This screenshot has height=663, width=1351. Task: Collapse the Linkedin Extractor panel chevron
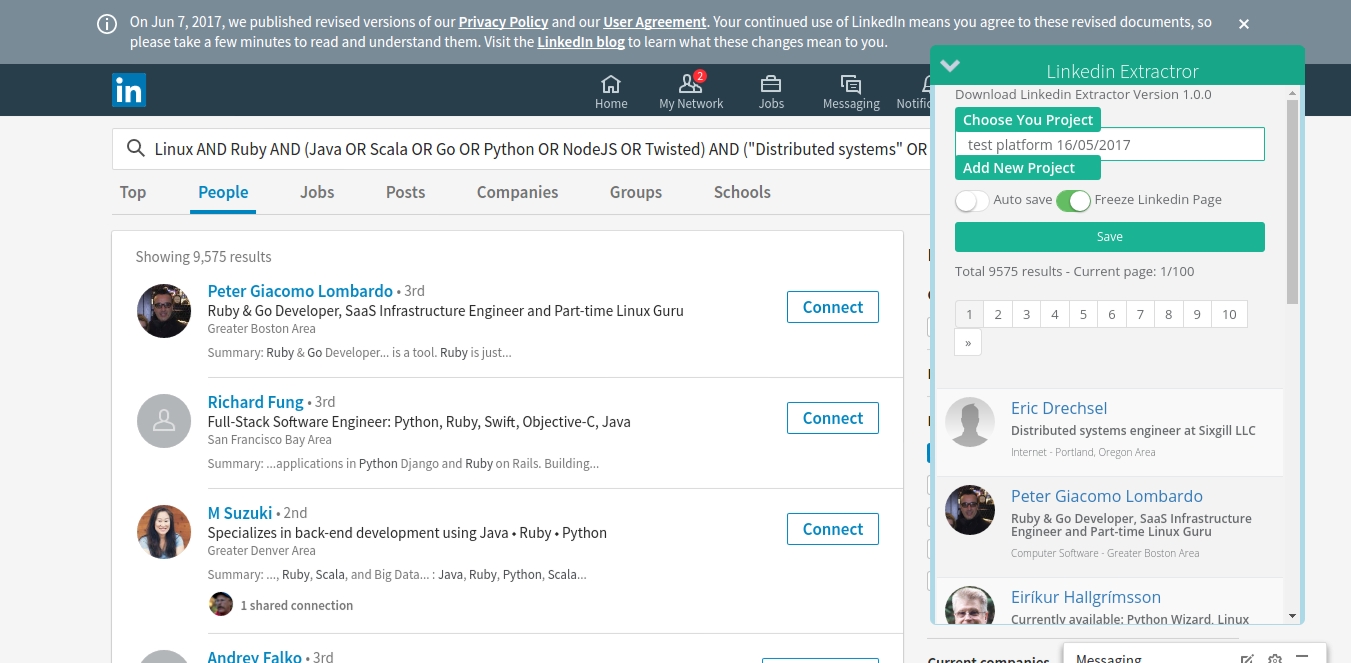950,66
